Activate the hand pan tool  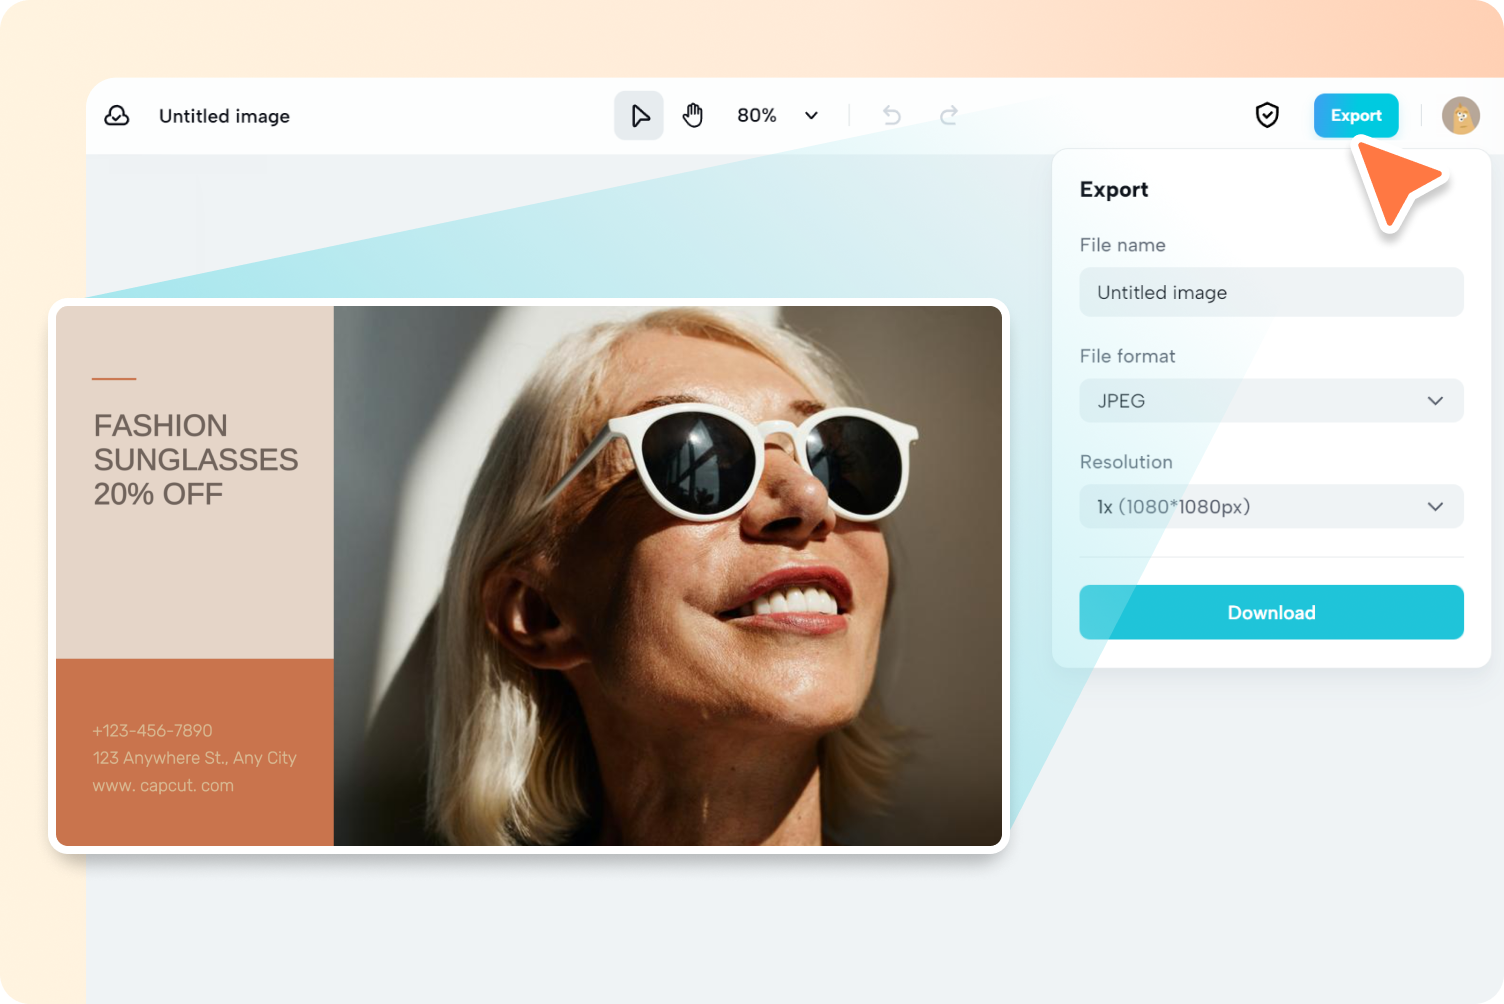point(693,116)
